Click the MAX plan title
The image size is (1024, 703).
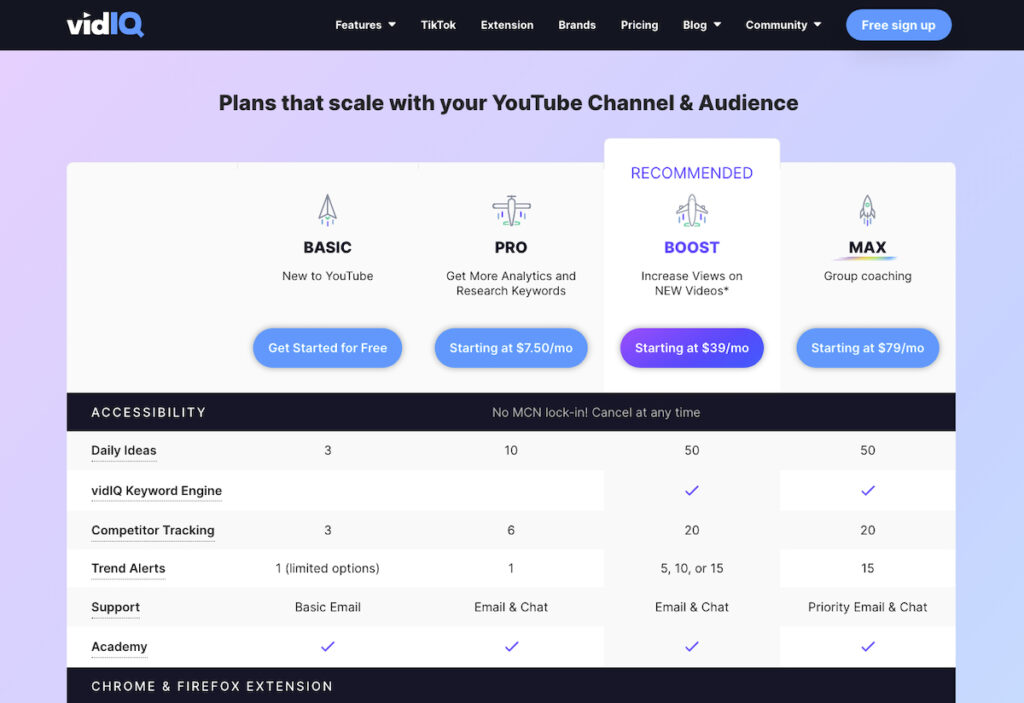click(867, 248)
